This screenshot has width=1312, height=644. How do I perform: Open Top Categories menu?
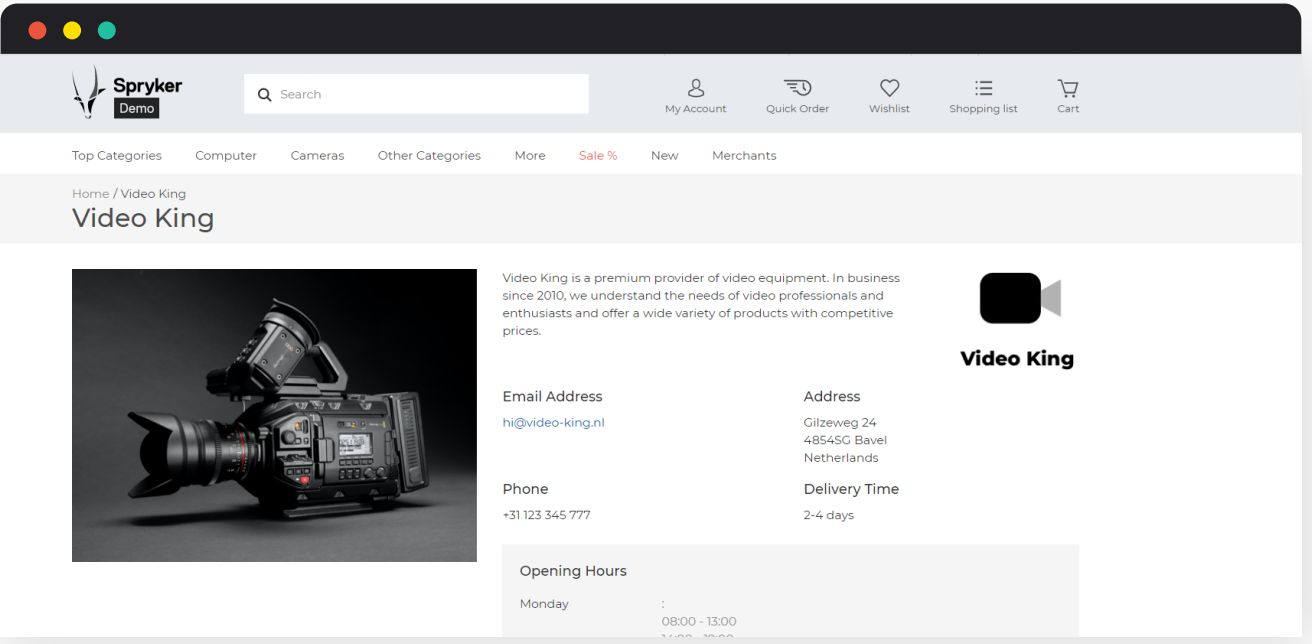tap(117, 155)
